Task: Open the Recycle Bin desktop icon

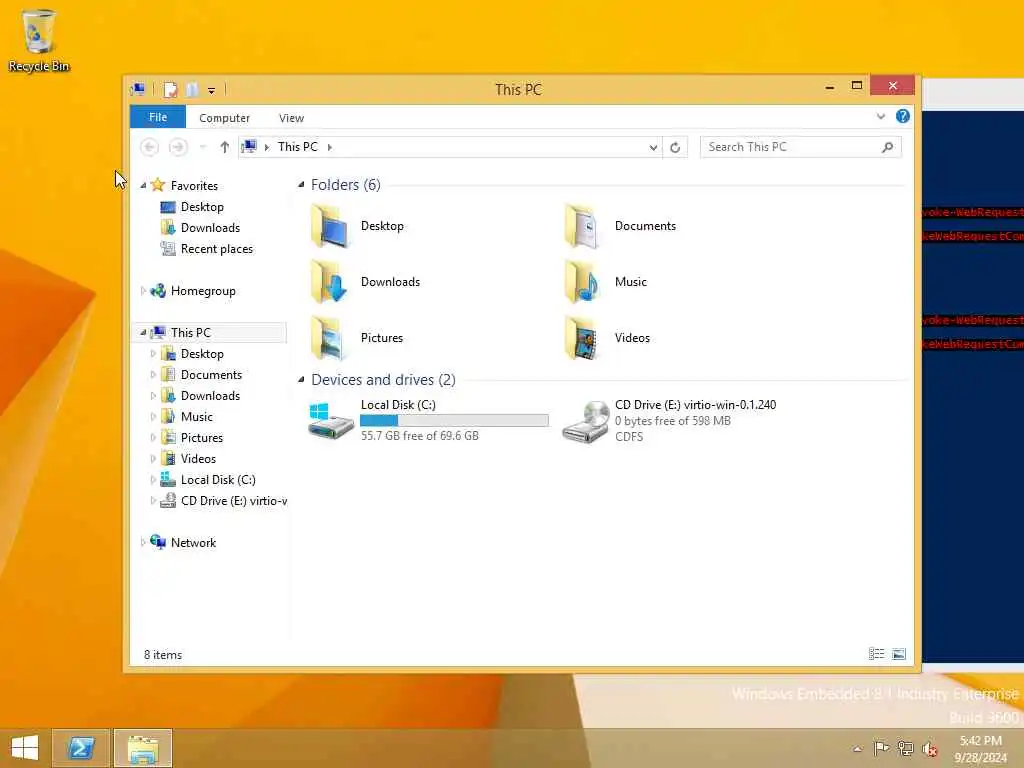Action: click(x=39, y=40)
